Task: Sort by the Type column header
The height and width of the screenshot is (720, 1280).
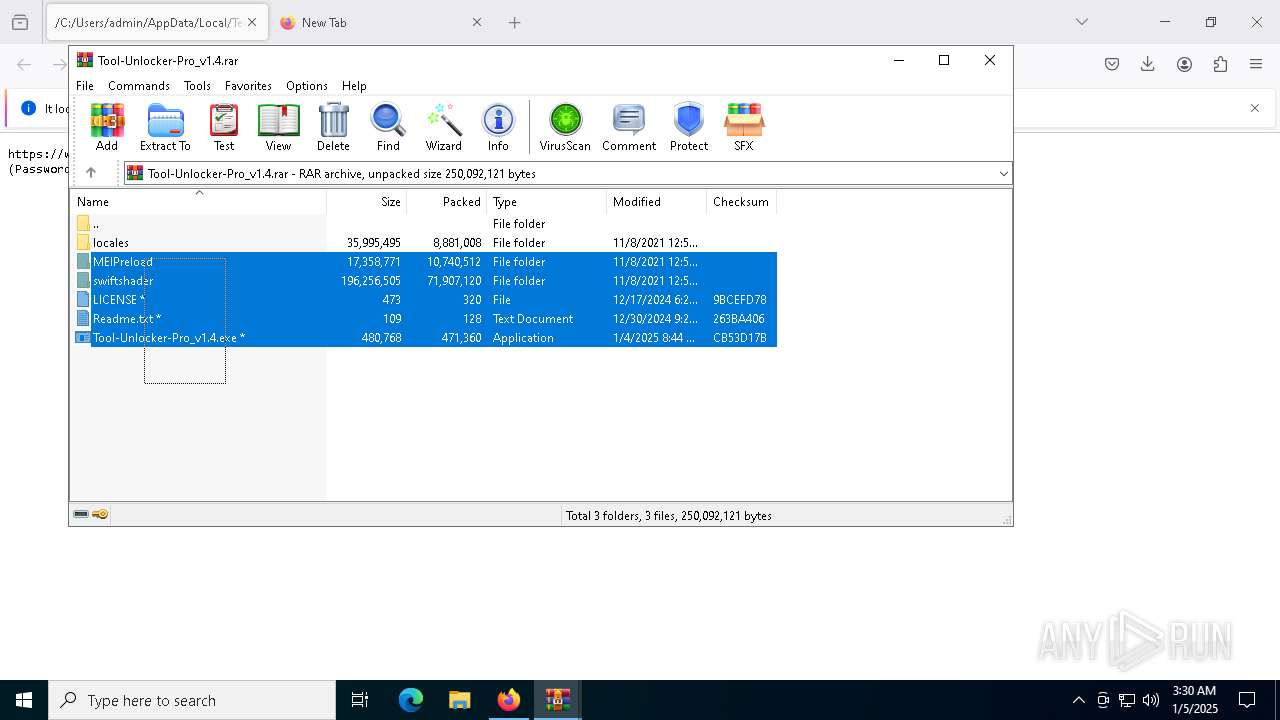Action: tap(547, 202)
